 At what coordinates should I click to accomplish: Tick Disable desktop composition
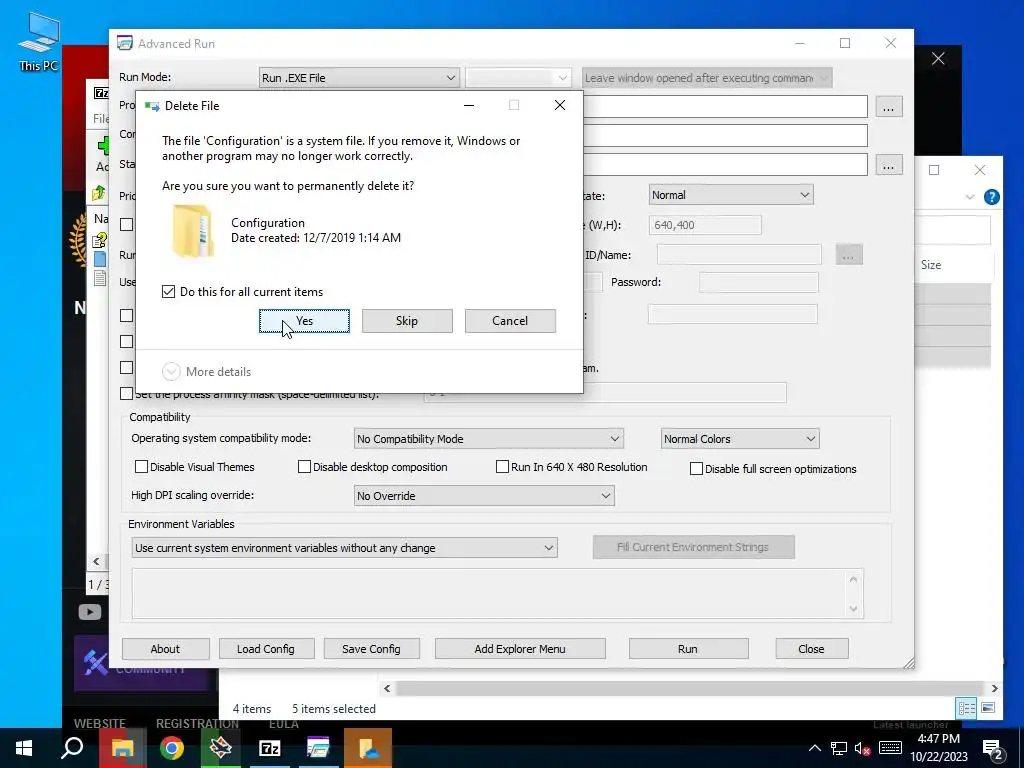point(304,466)
